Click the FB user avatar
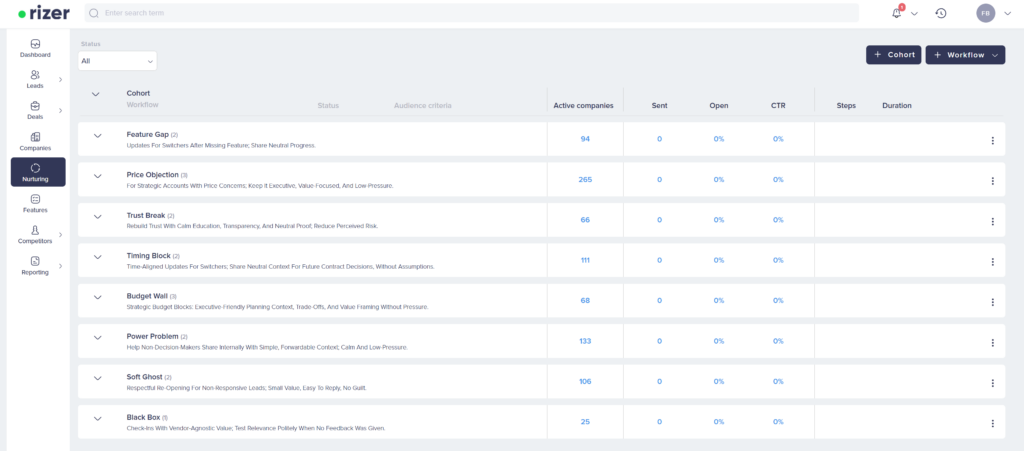The image size is (1024, 451). [x=986, y=13]
